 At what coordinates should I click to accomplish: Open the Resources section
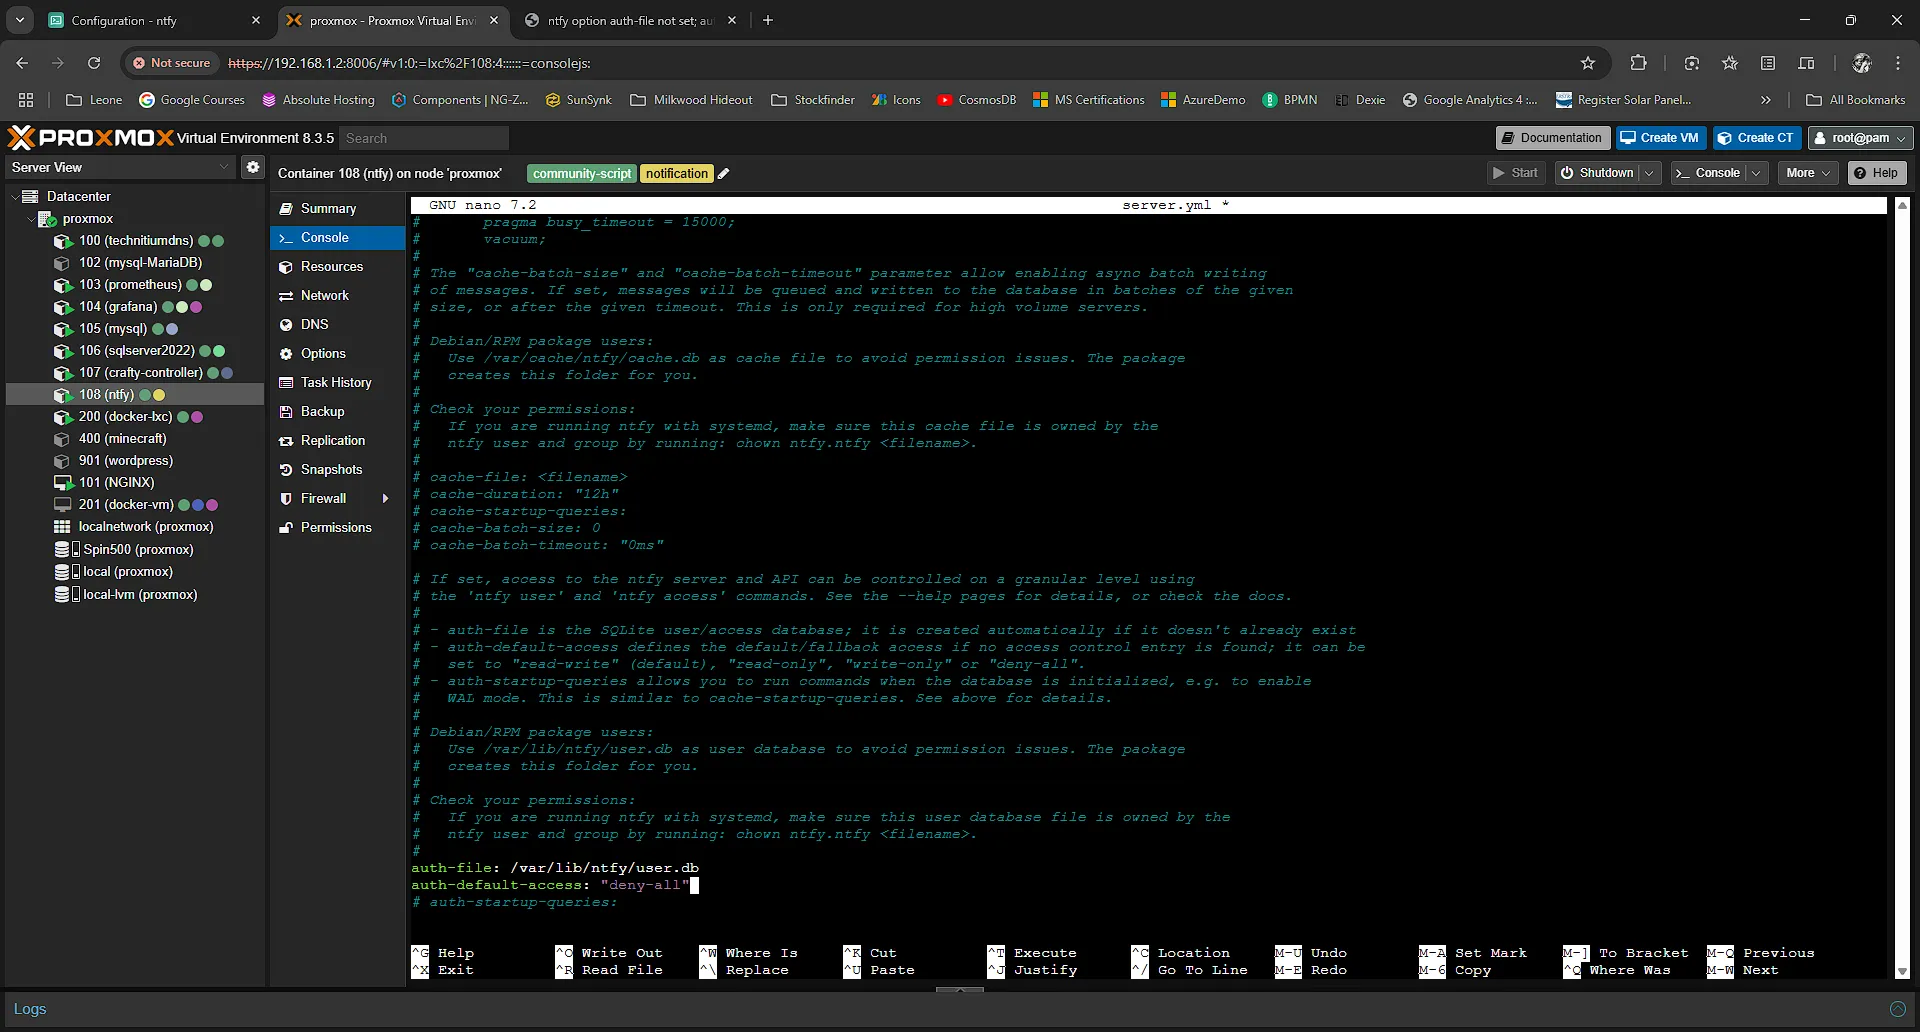338,267
